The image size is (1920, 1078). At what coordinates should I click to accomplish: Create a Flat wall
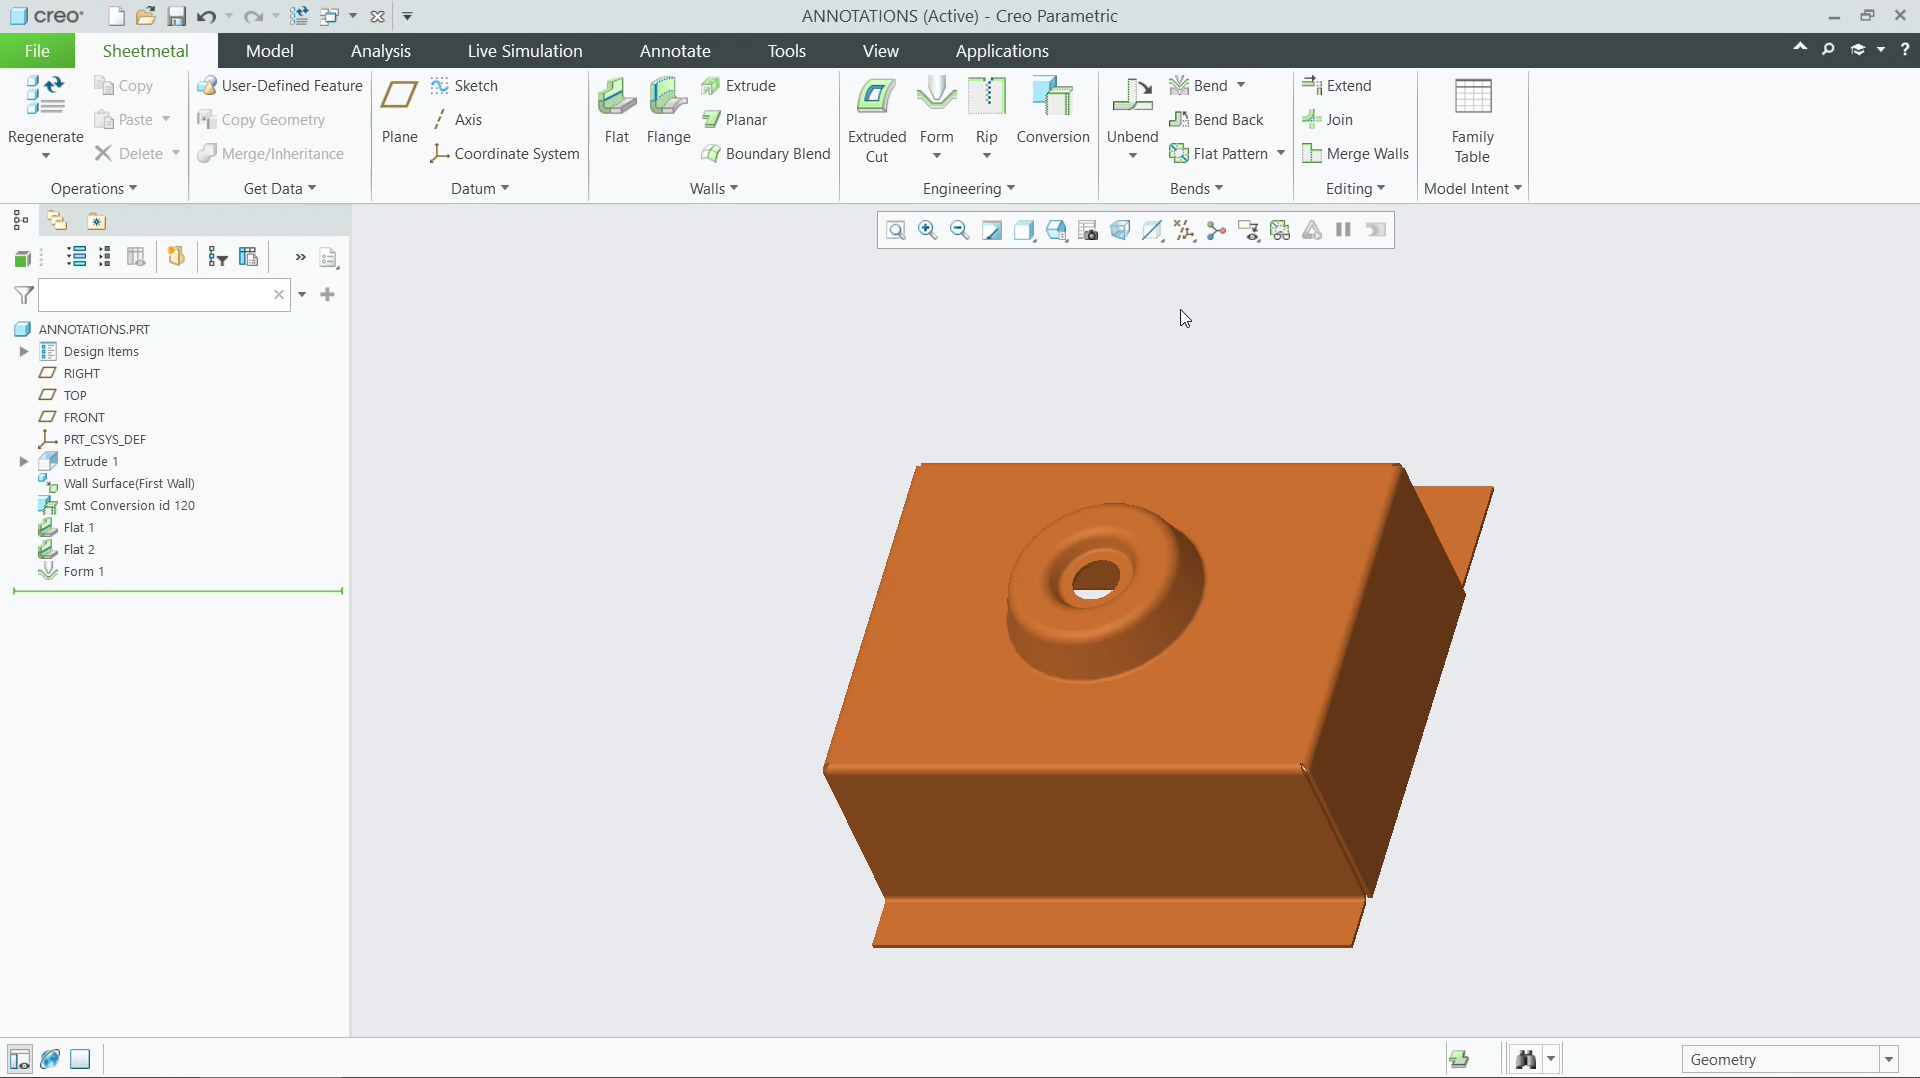[617, 111]
